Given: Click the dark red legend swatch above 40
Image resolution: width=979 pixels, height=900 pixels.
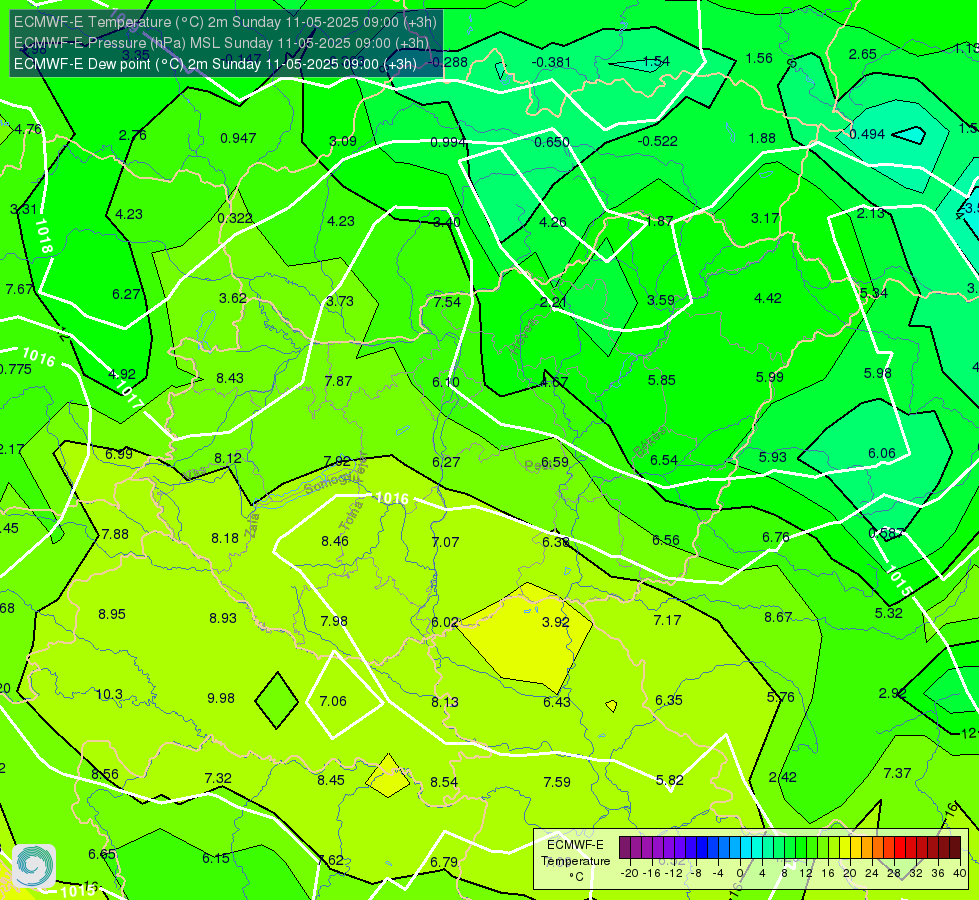Looking at the screenshot, I should (x=955, y=848).
